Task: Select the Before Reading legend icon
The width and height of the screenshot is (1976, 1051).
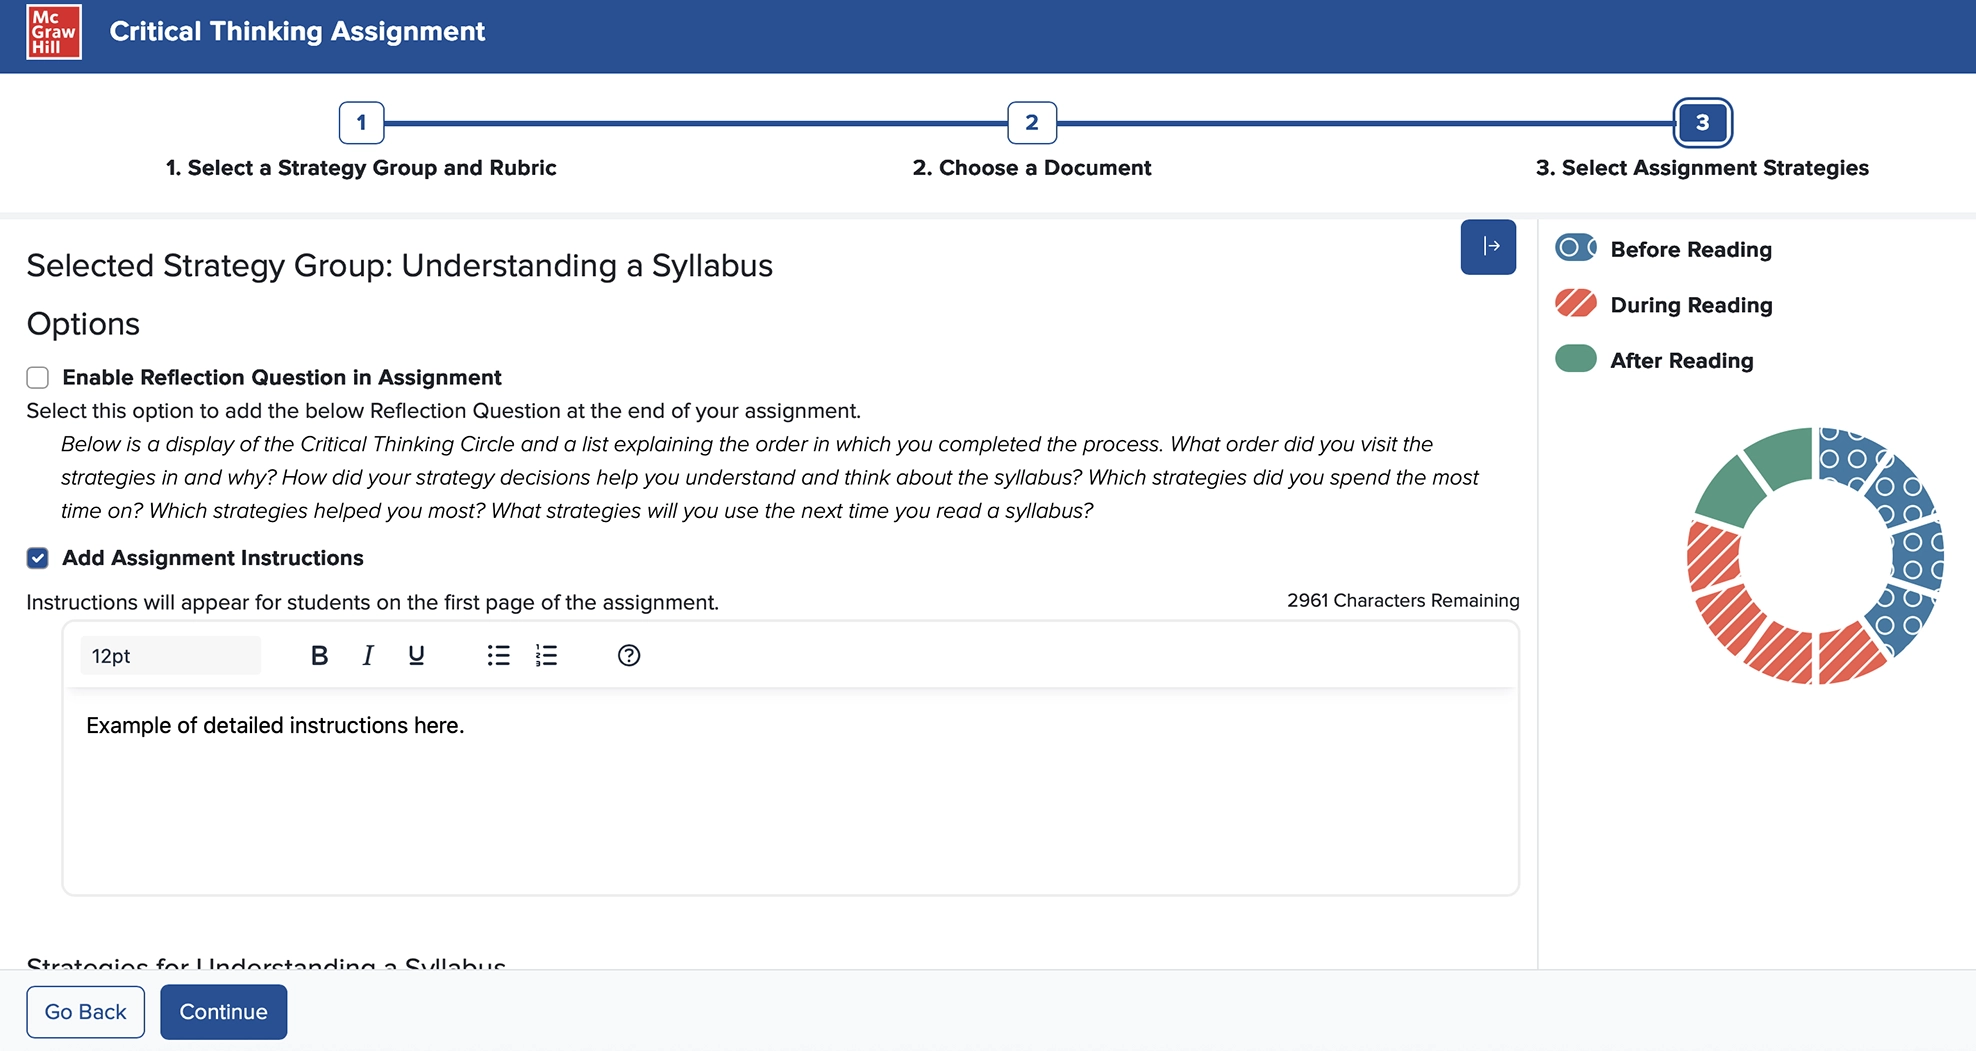Action: tap(1575, 248)
